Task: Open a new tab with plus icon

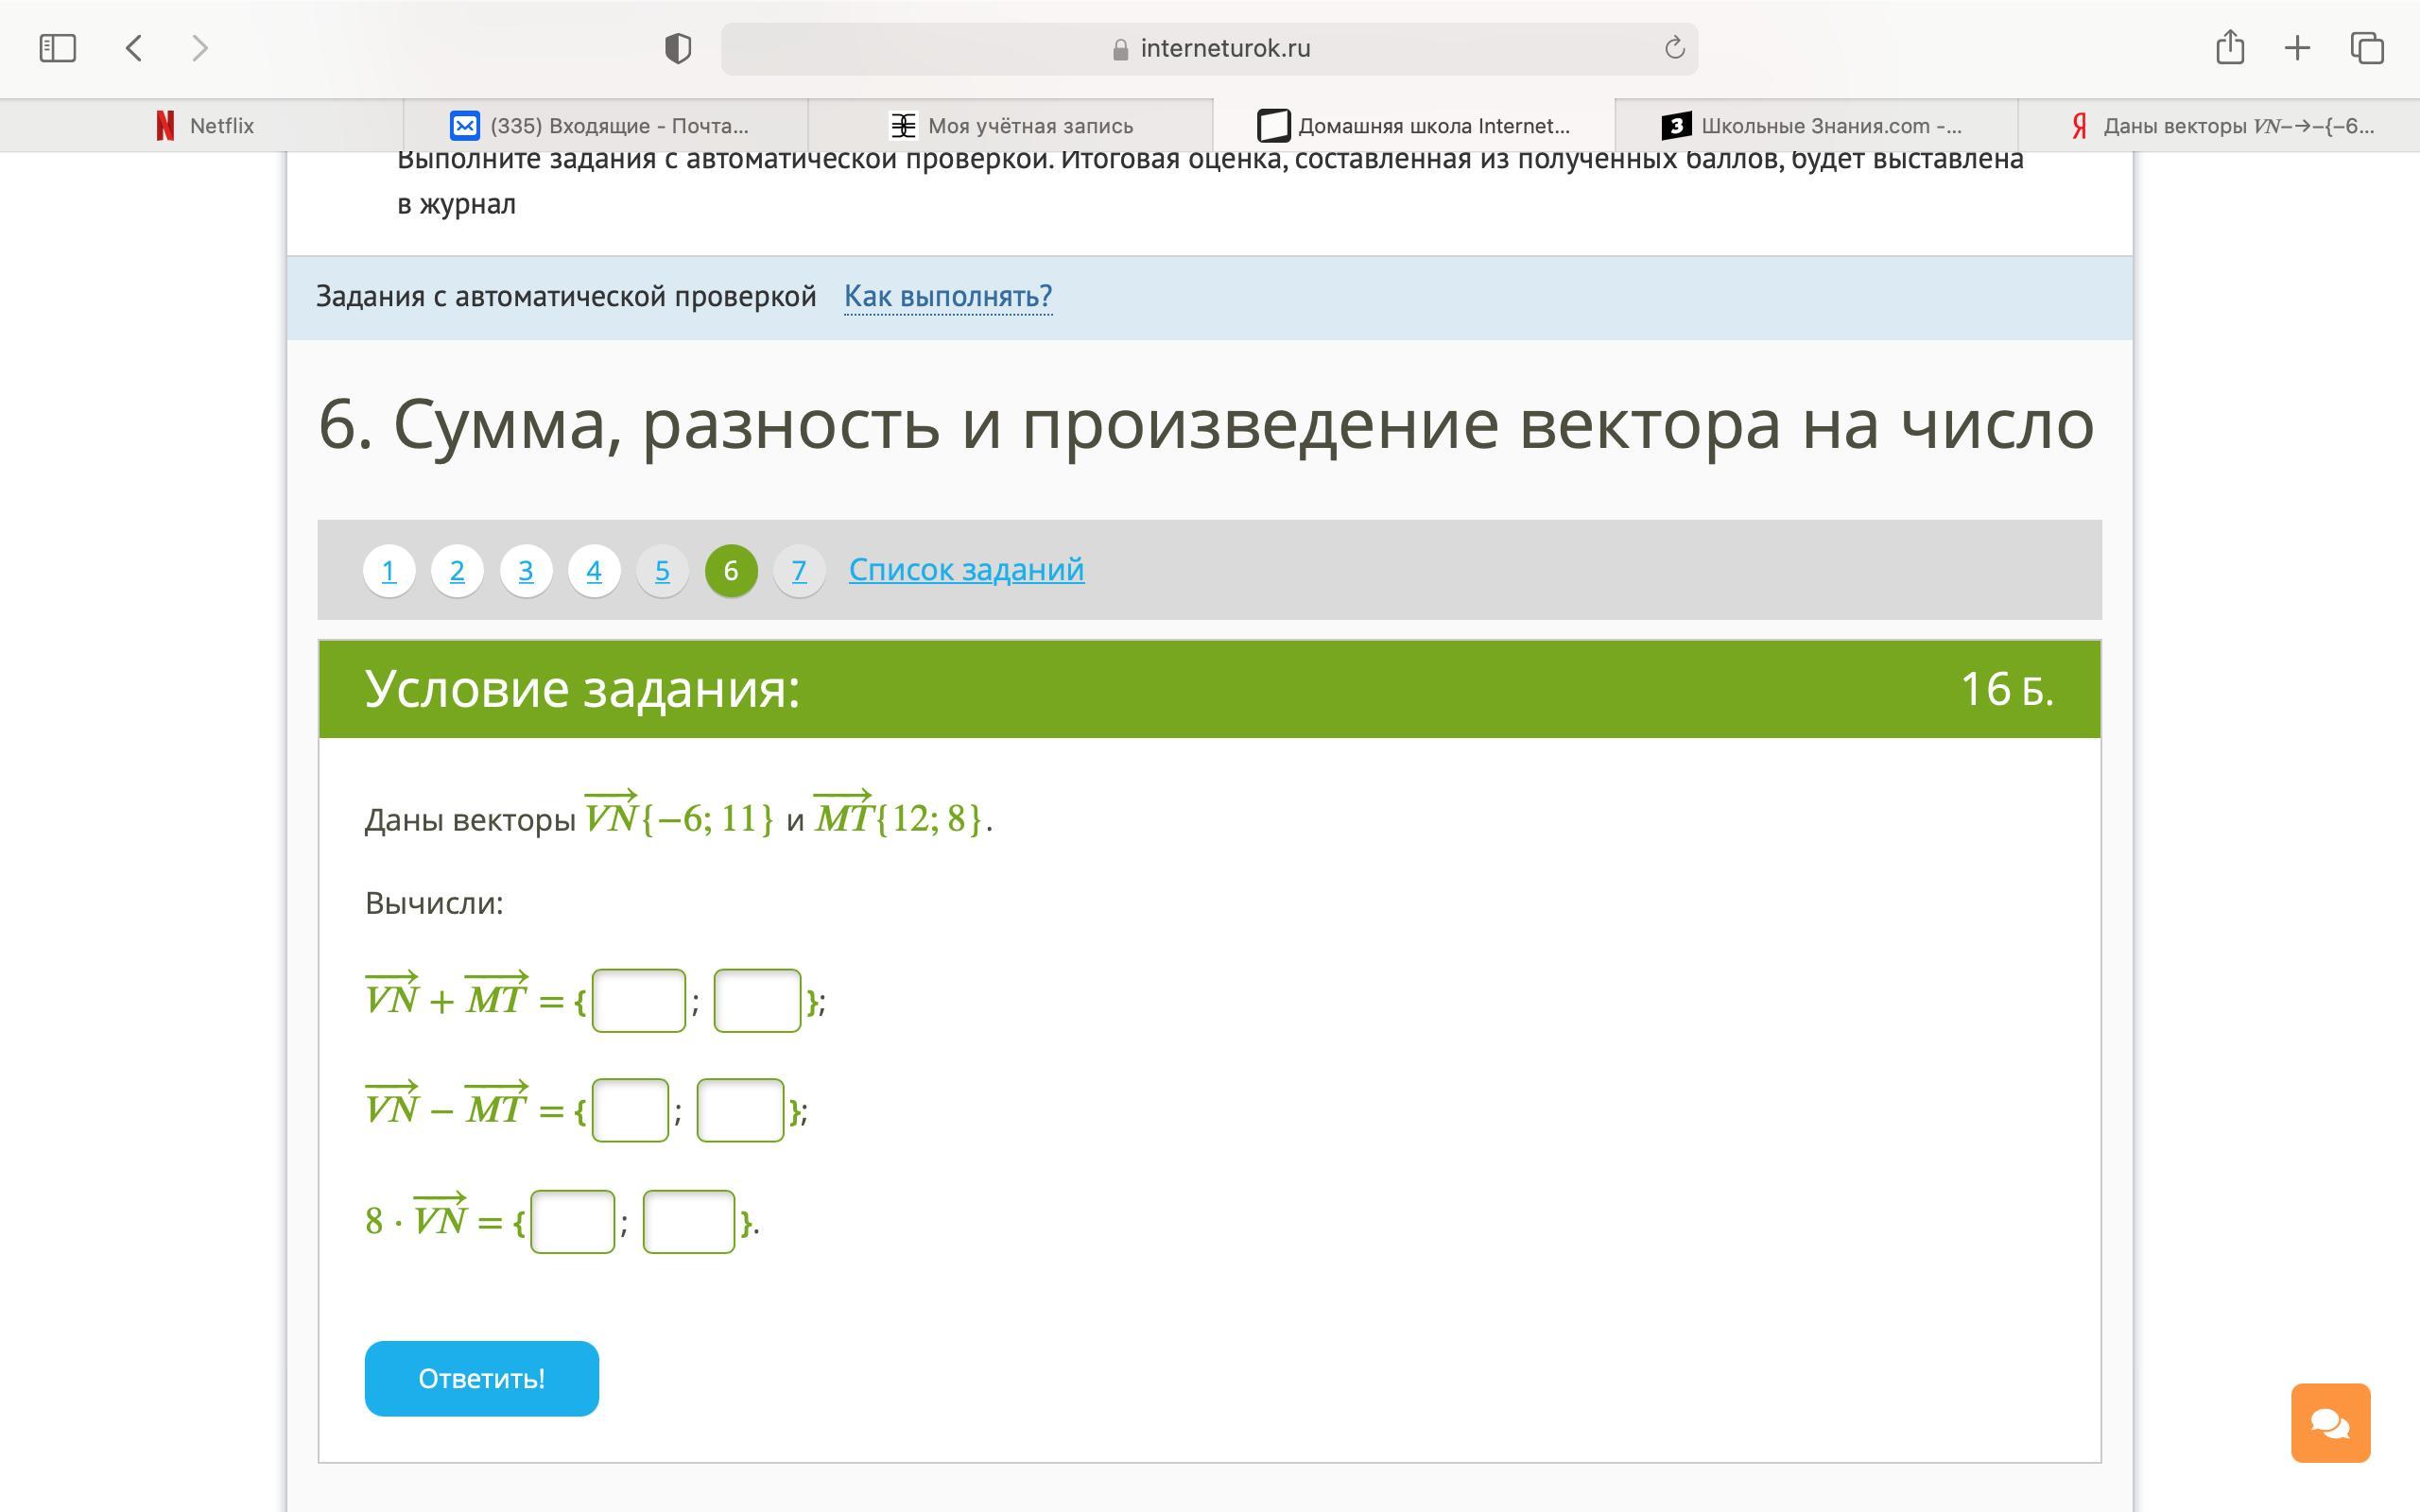Action: 2297,48
